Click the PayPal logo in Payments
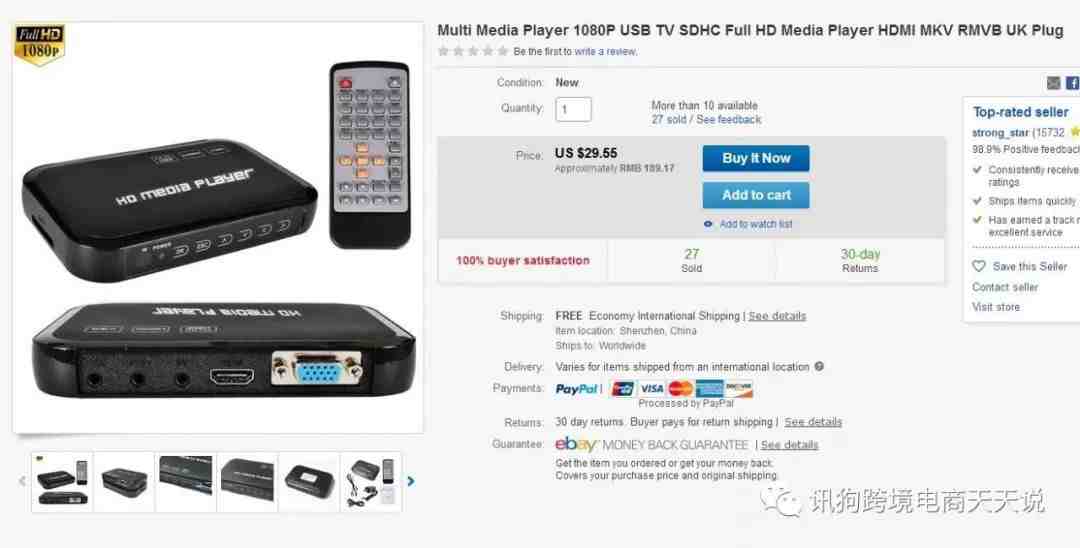The image size is (1080, 548). (x=577, y=389)
